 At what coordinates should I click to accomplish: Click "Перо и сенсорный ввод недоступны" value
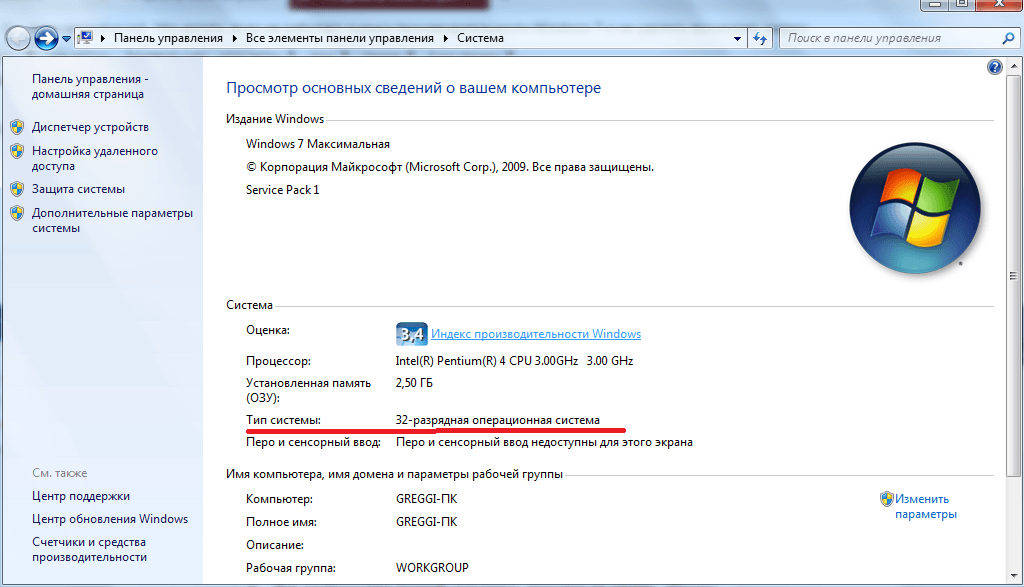(544, 443)
